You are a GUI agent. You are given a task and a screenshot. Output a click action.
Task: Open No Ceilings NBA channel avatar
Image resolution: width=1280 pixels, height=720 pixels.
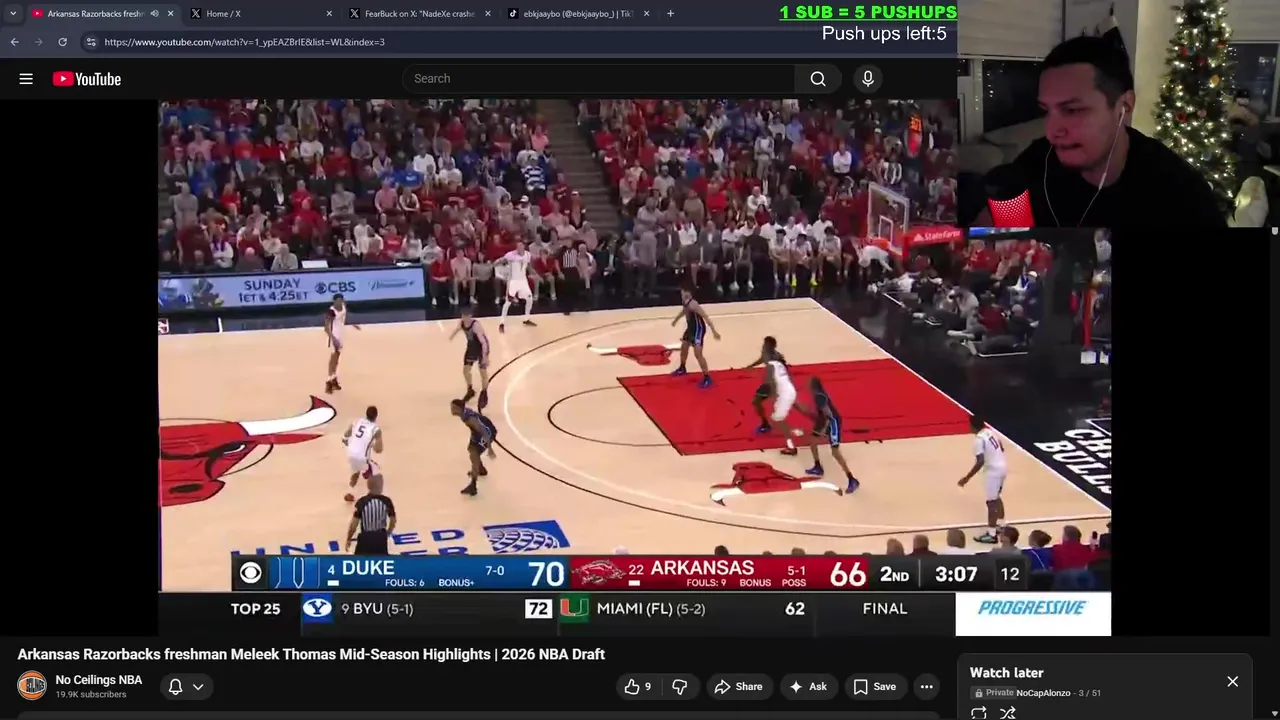[x=32, y=685]
